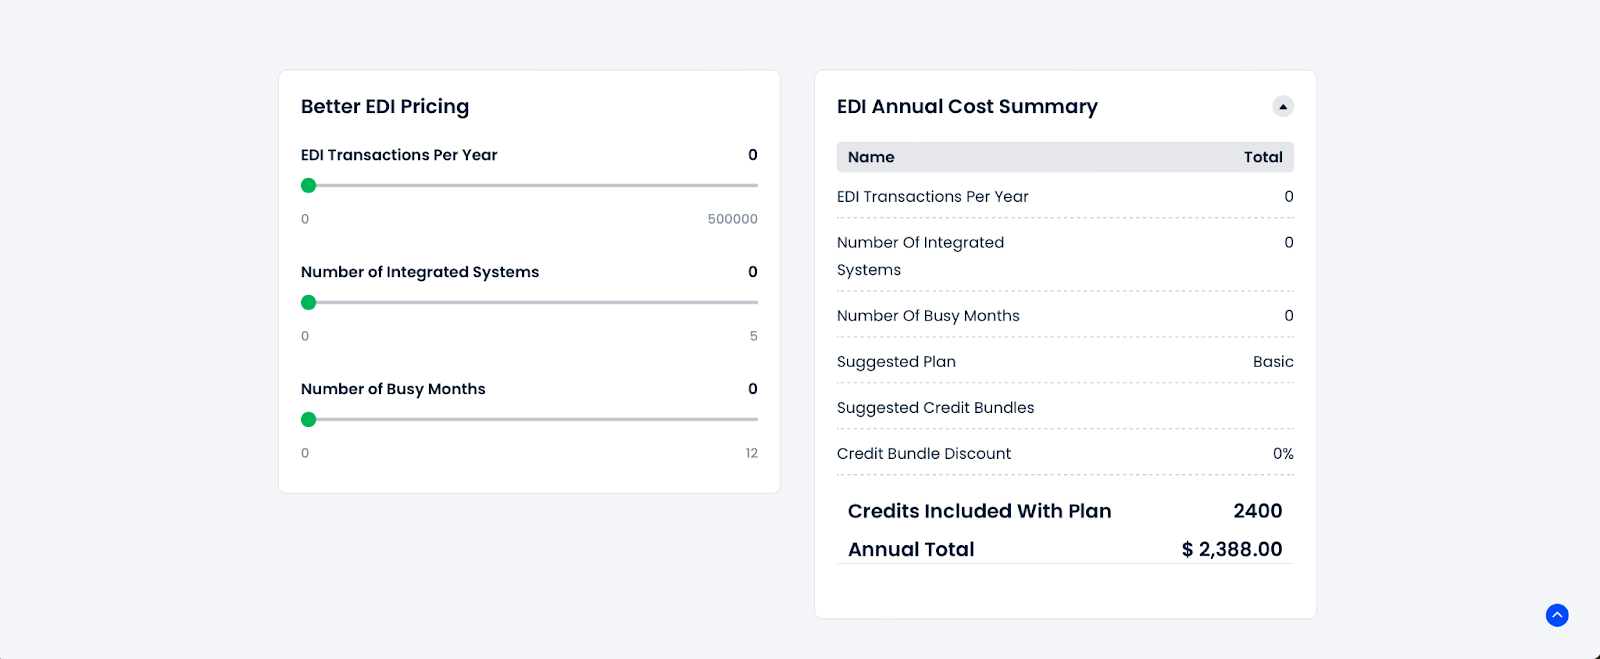Click the Credit Bundle Discount 0% value
This screenshot has width=1600, height=659.
pos(1281,453)
